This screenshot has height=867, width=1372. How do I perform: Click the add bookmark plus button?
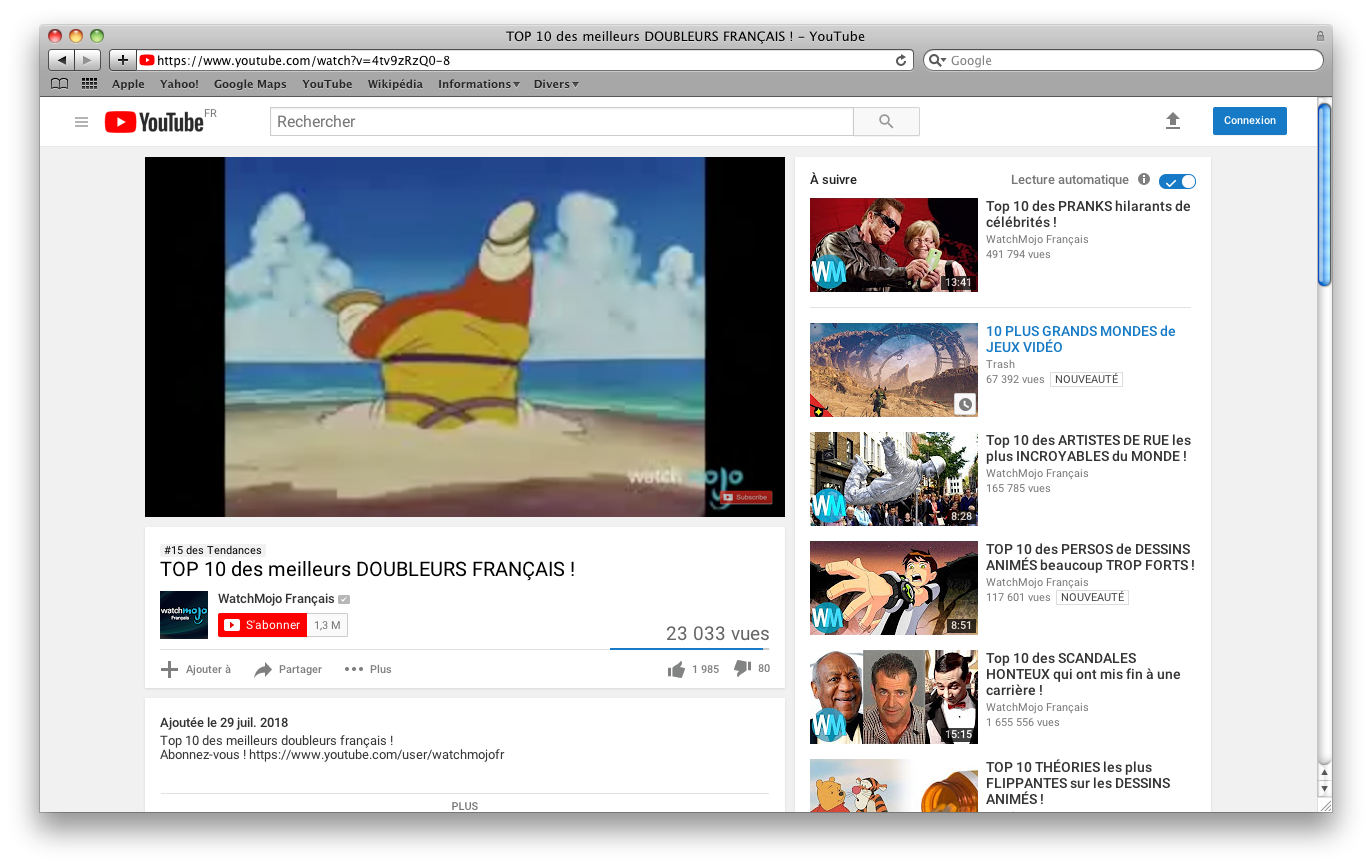pos(123,60)
